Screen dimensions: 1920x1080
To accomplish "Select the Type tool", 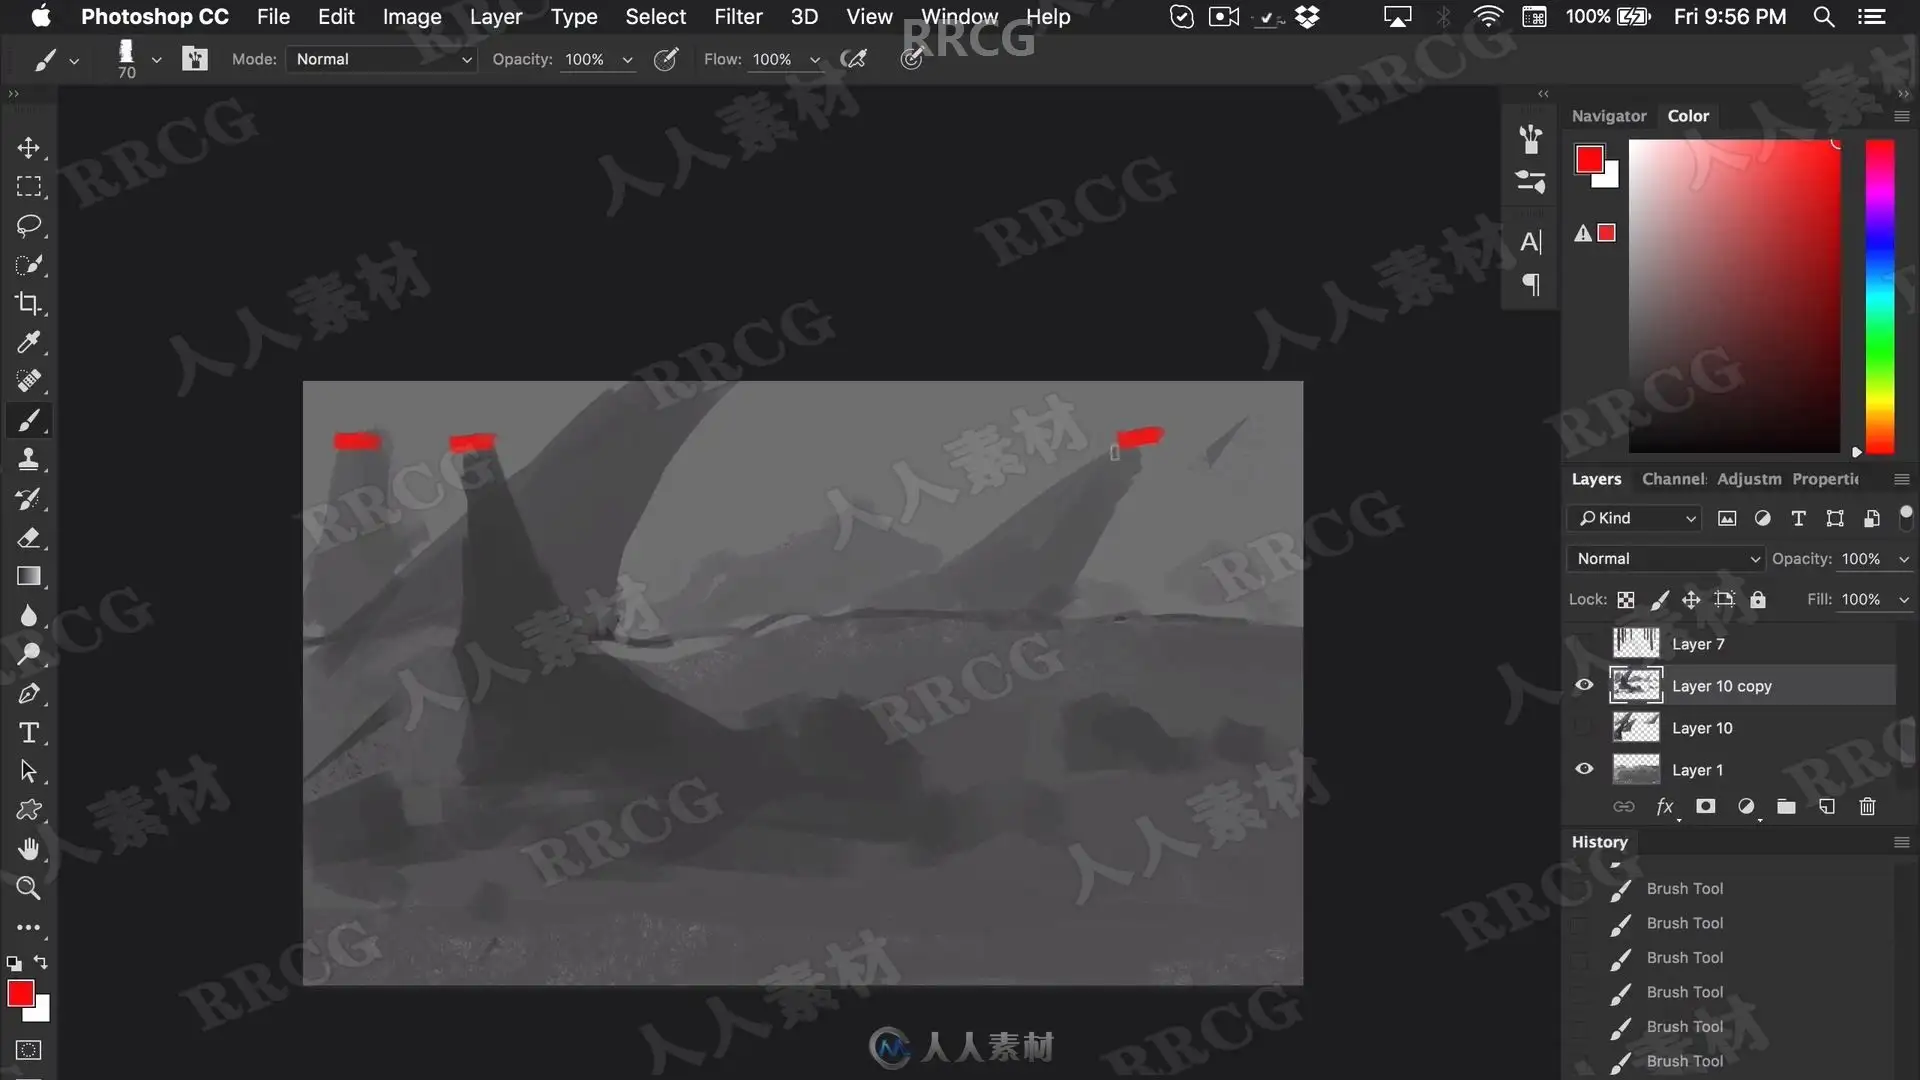I will click(x=28, y=732).
